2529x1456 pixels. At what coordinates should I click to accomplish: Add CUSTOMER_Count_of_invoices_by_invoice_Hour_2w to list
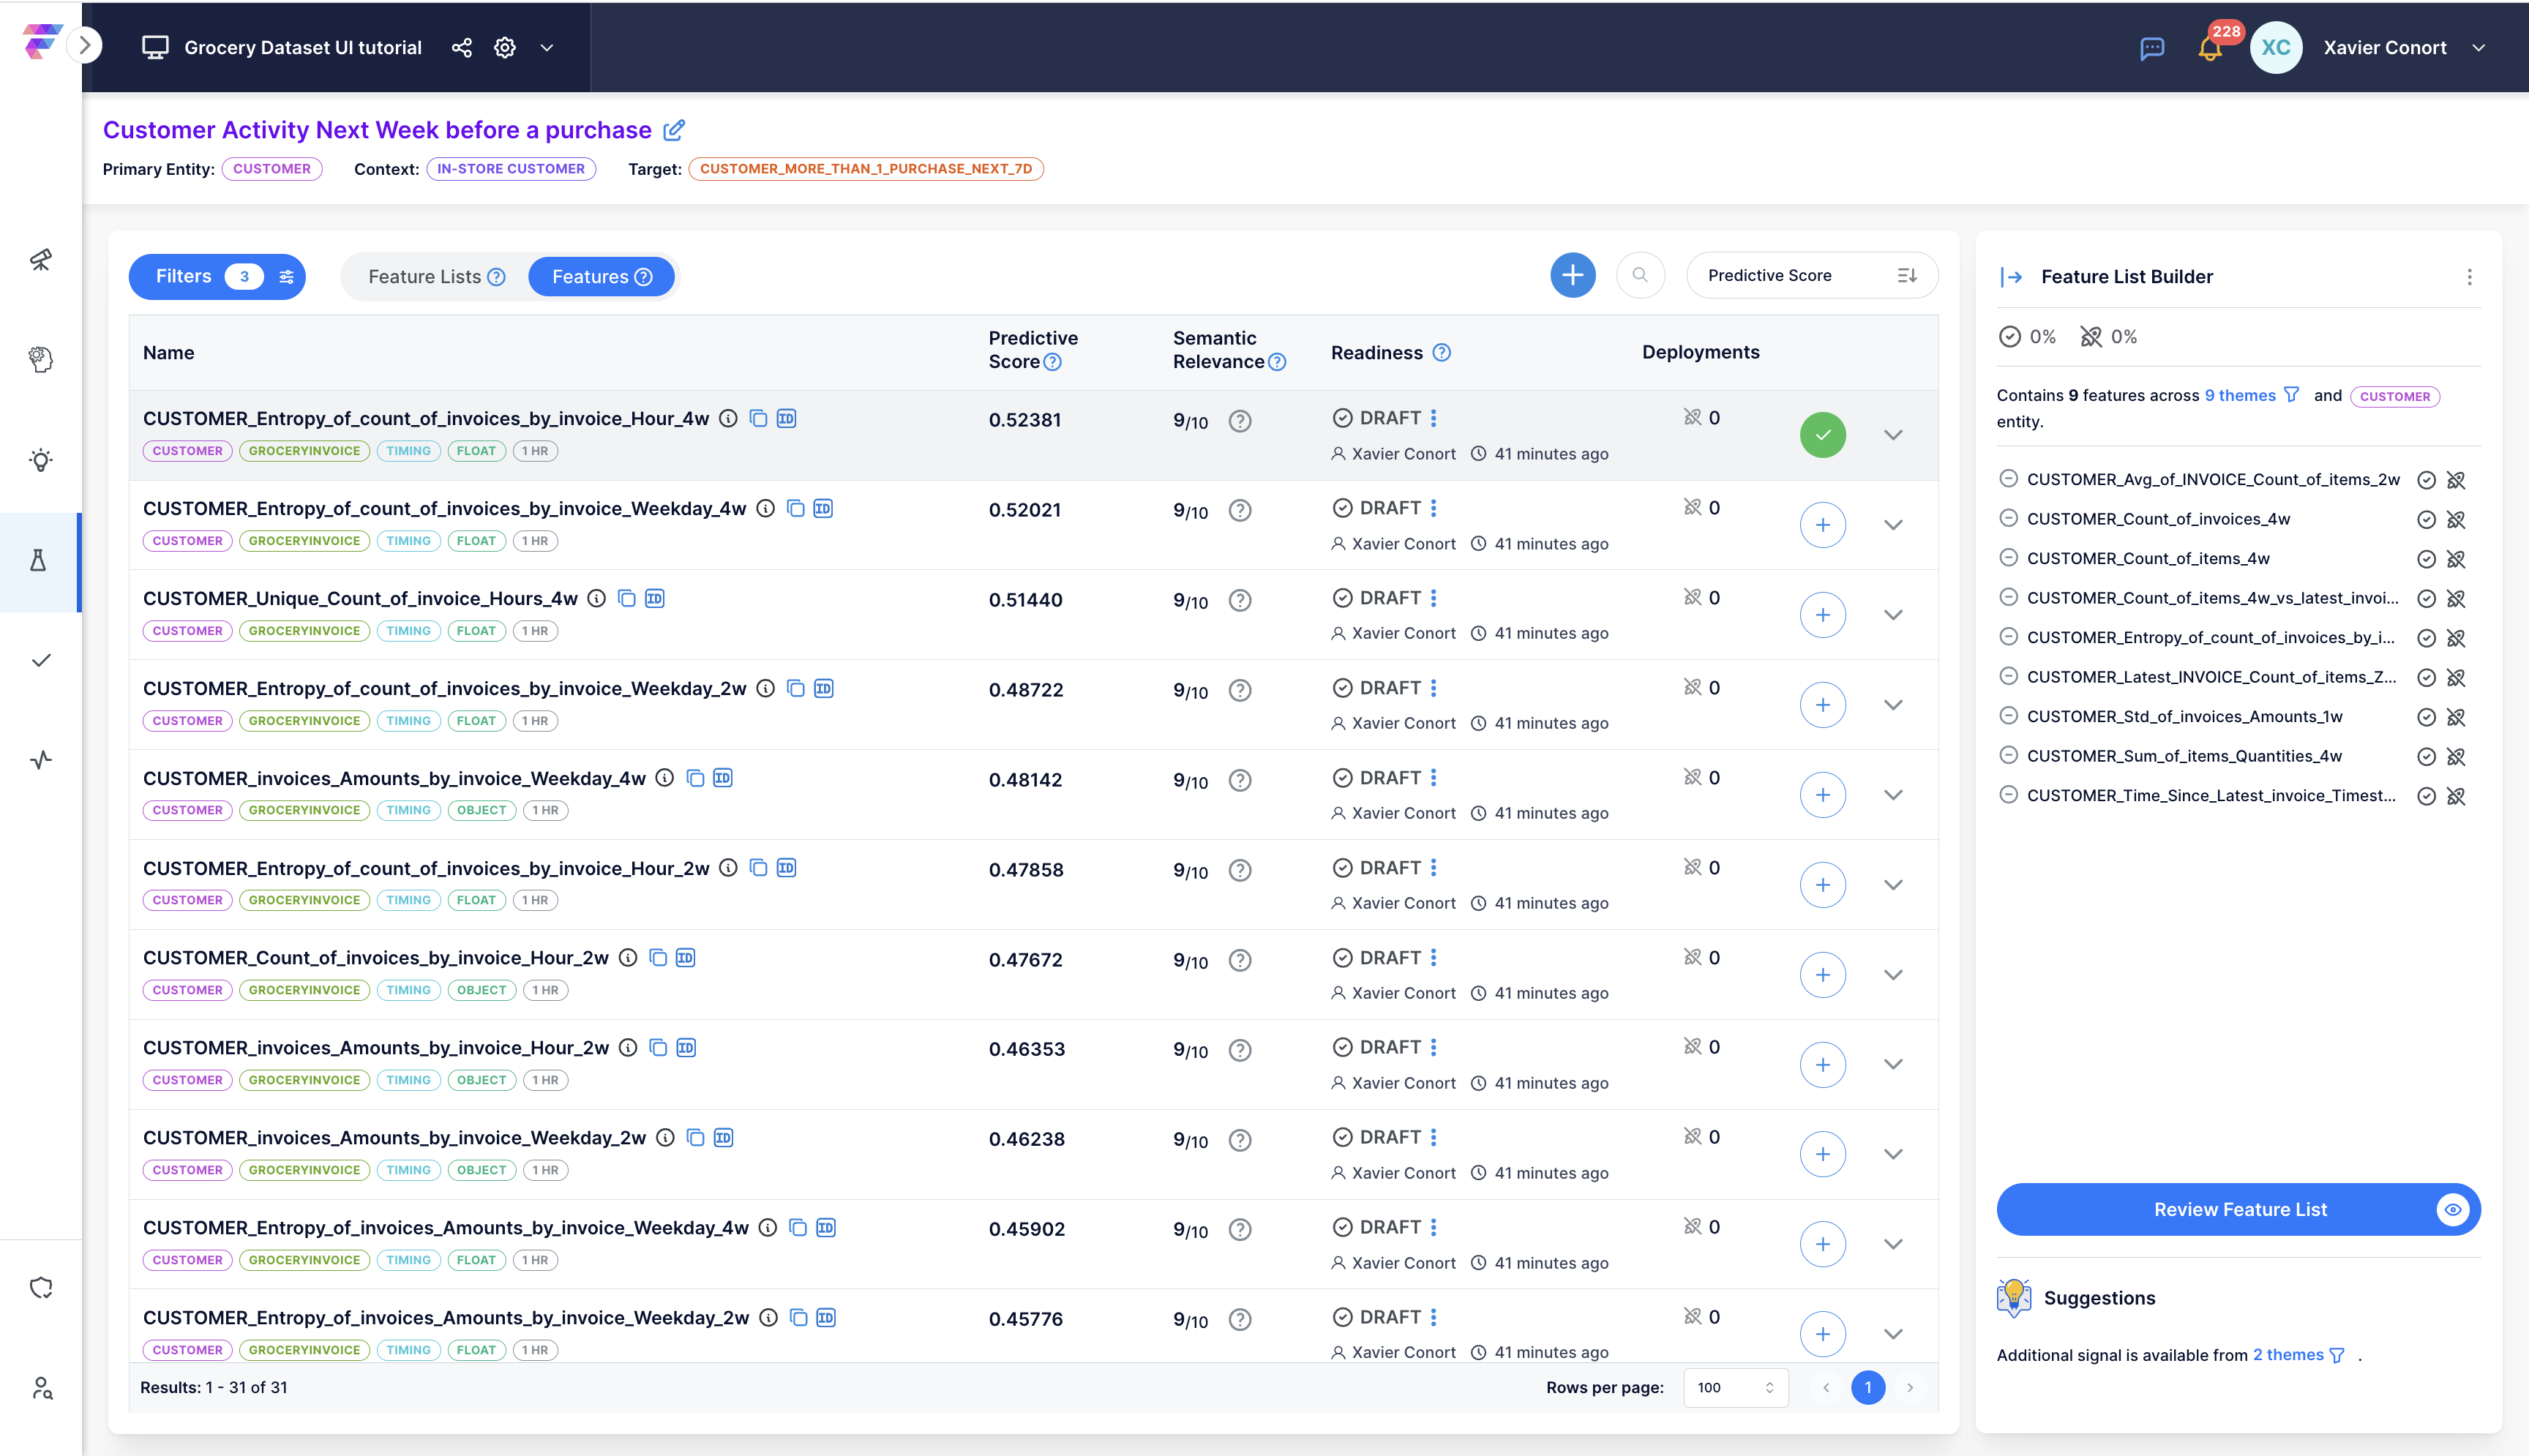pyautogui.click(x=1823, y=975)
